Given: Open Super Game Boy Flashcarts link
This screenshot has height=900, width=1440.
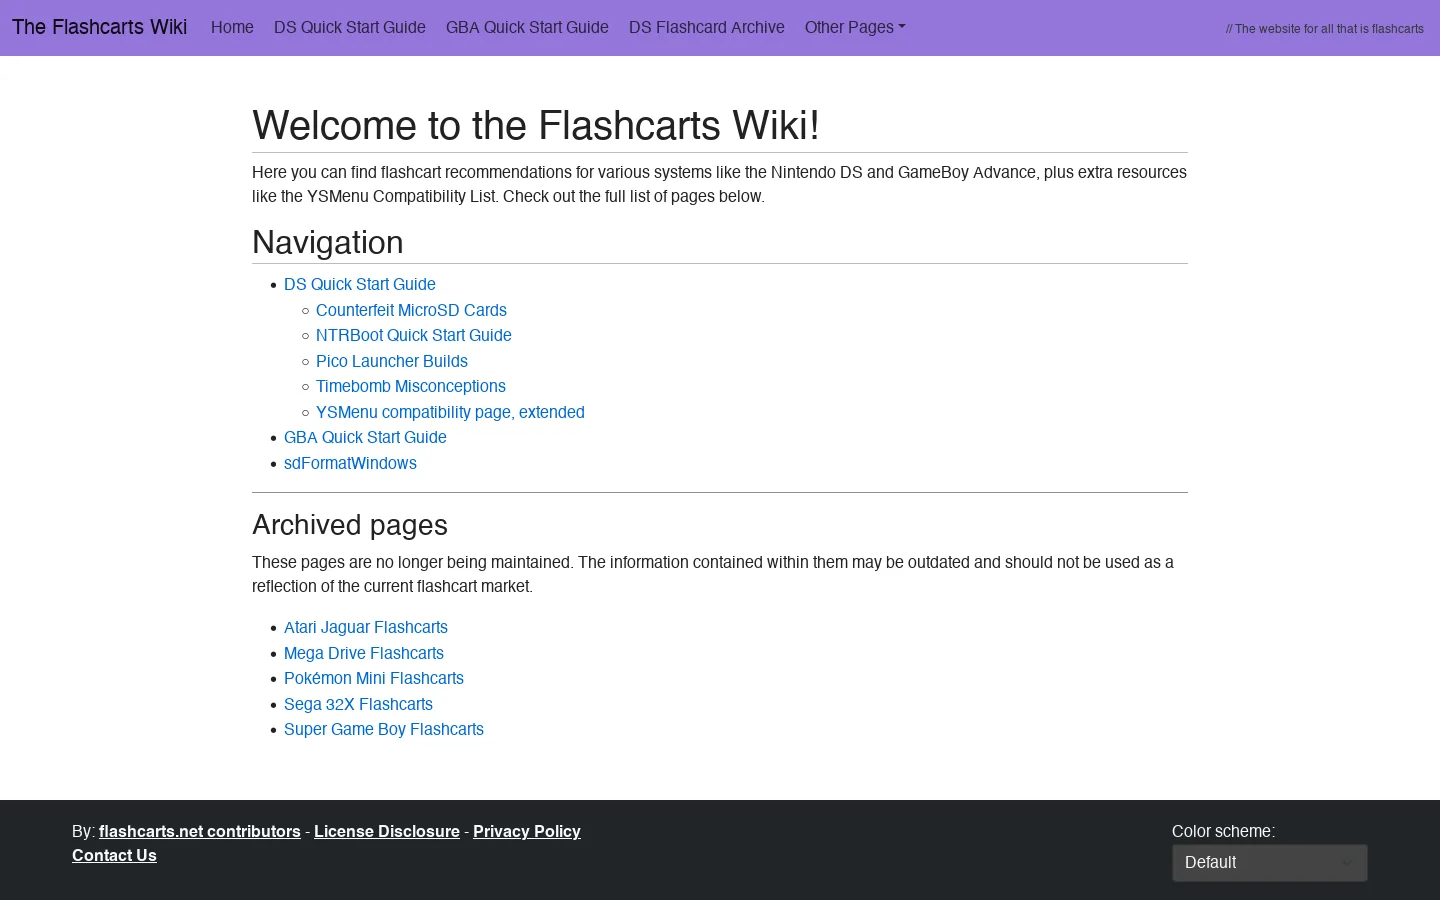Looking at the screenshot, I should pos(384,729).
